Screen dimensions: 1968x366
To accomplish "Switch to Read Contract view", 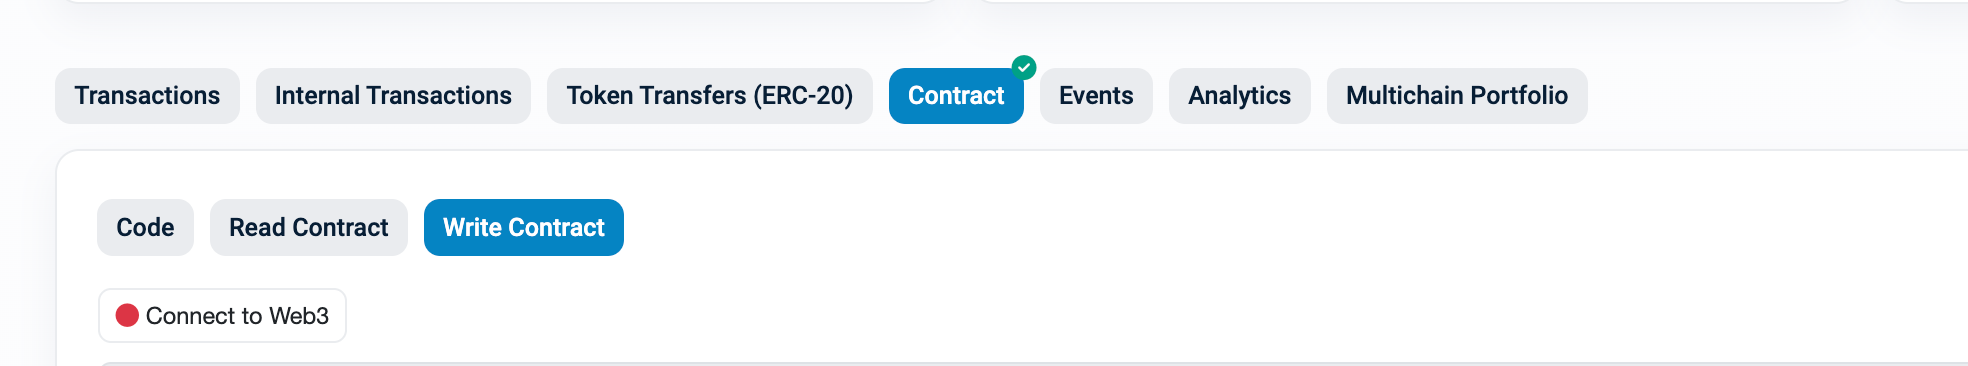I will point(309,228).
